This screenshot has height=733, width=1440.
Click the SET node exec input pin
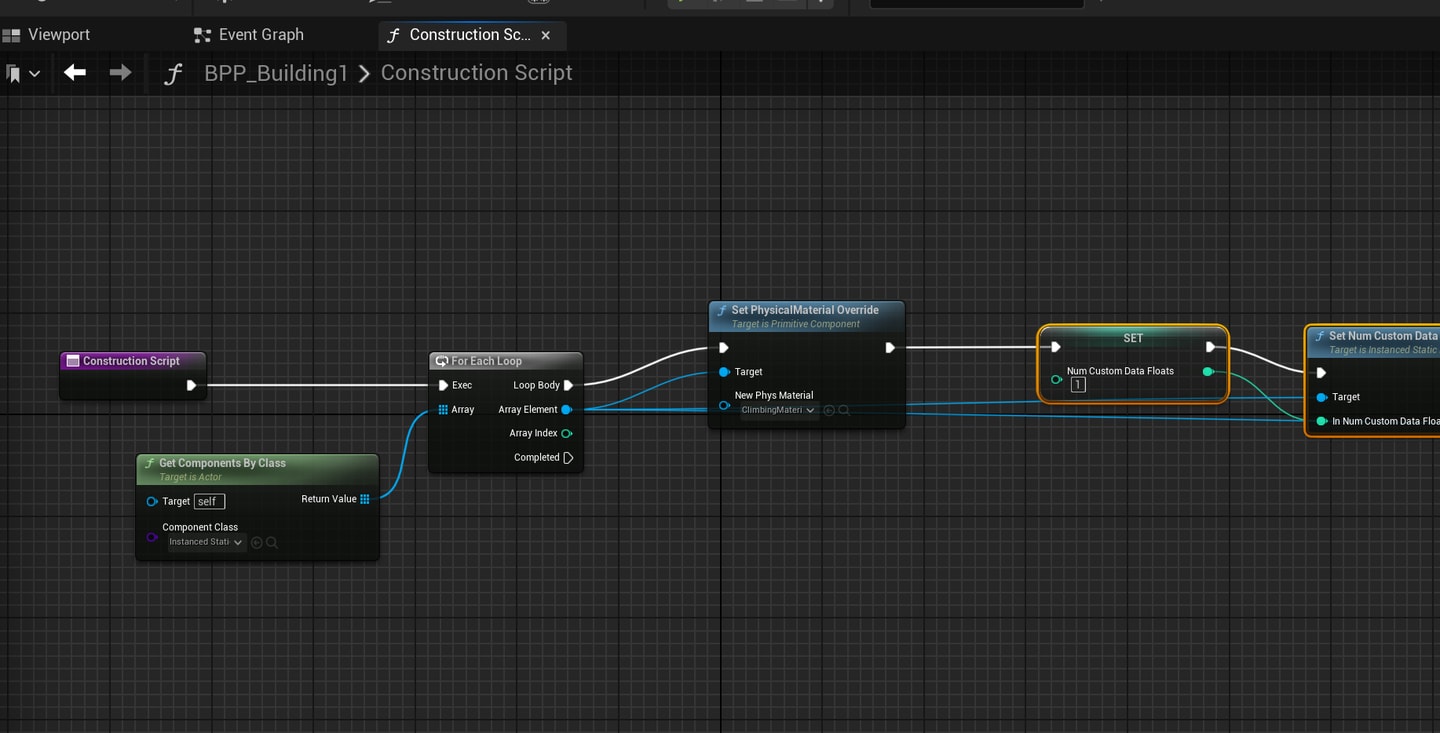coord(1056,347)
